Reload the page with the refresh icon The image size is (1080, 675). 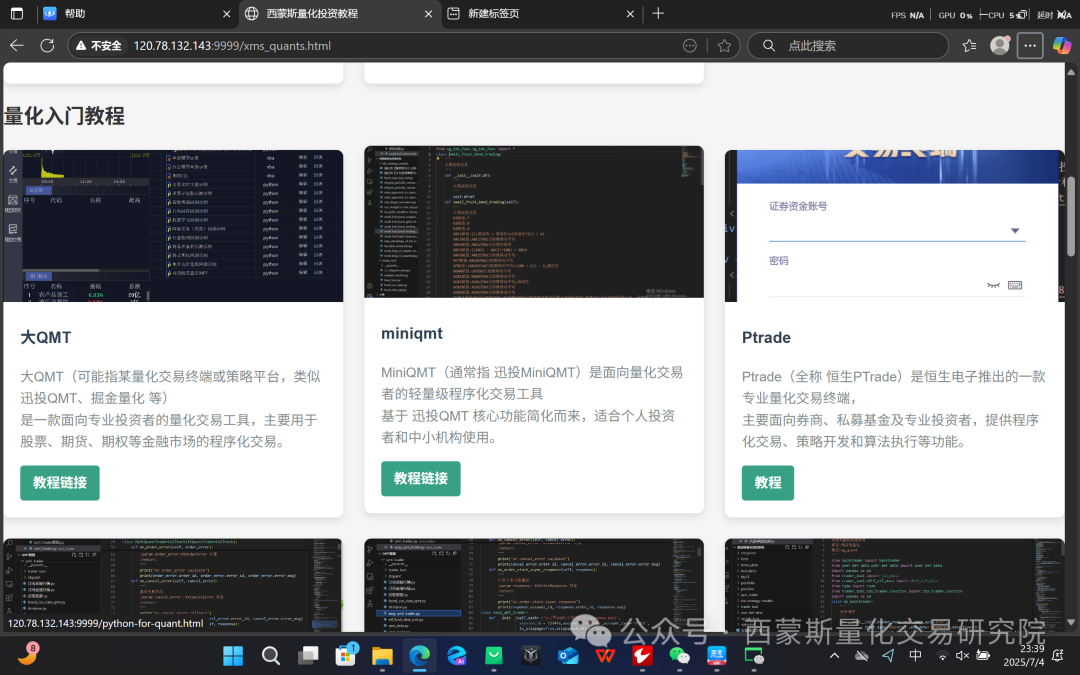pyautogui.click(x=47, y=45)
